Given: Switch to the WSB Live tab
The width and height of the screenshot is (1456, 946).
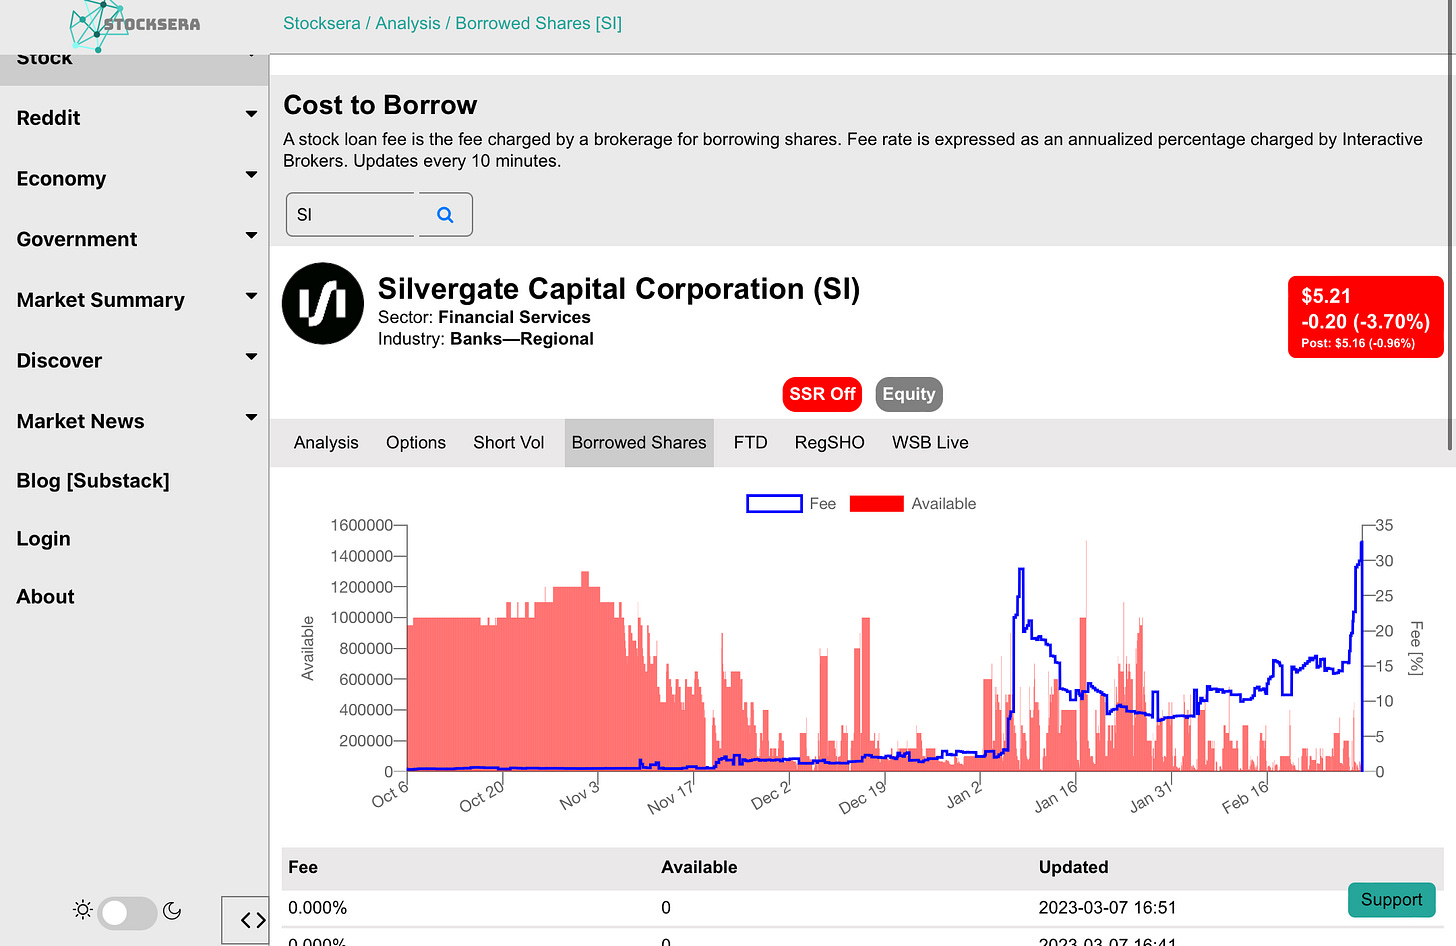Looking at the screenshot, I should 930,443.
